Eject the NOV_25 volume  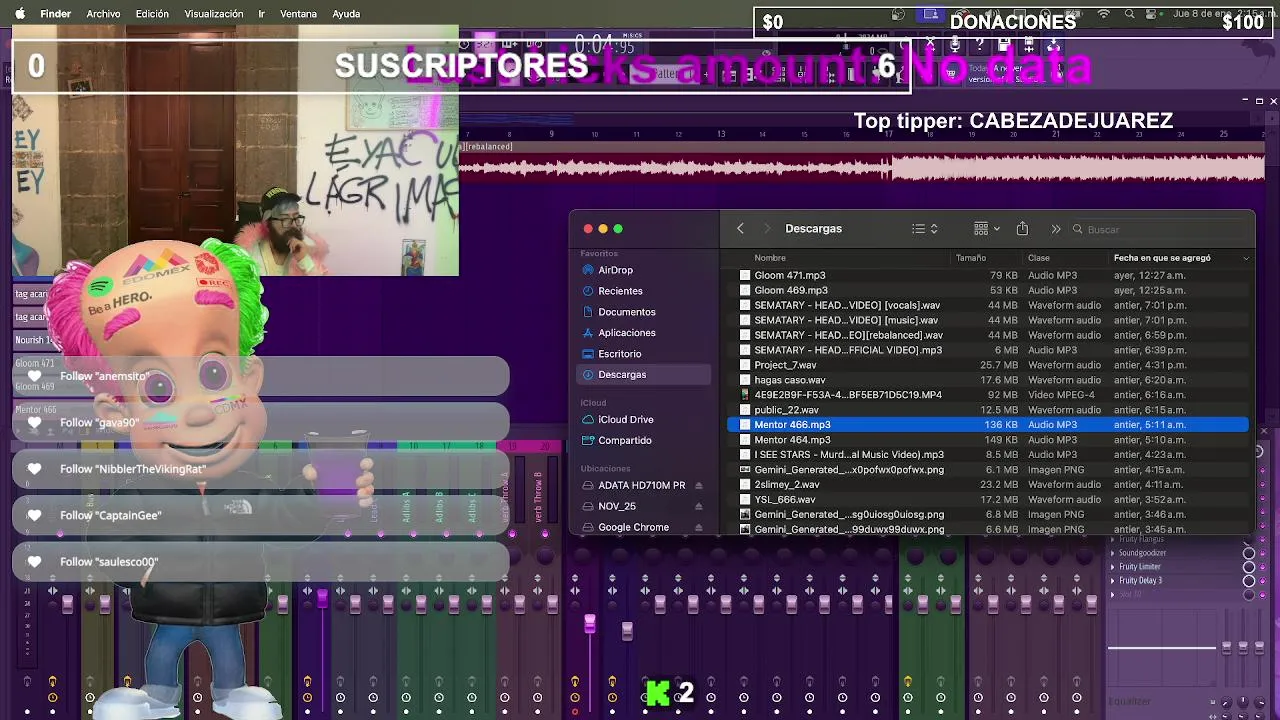tap(698, 507)
